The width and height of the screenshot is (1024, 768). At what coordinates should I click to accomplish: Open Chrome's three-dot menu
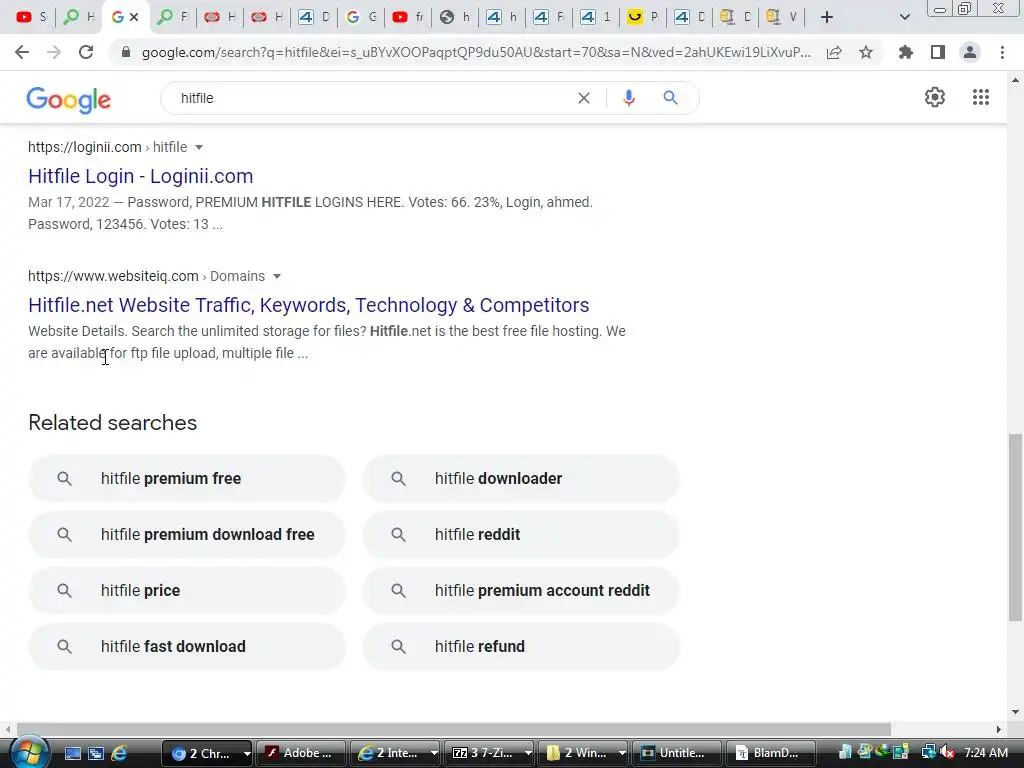(1002, 52)
